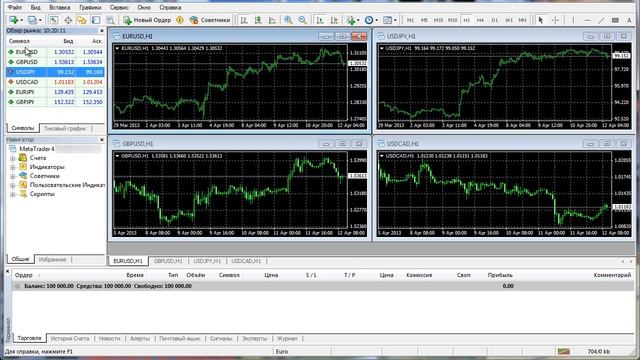Viewport: 640px width, 360px height.
Task: Switch to the GBPUSD,H1 chart tab
Action: pyautogui.click(x=168, y=261)
